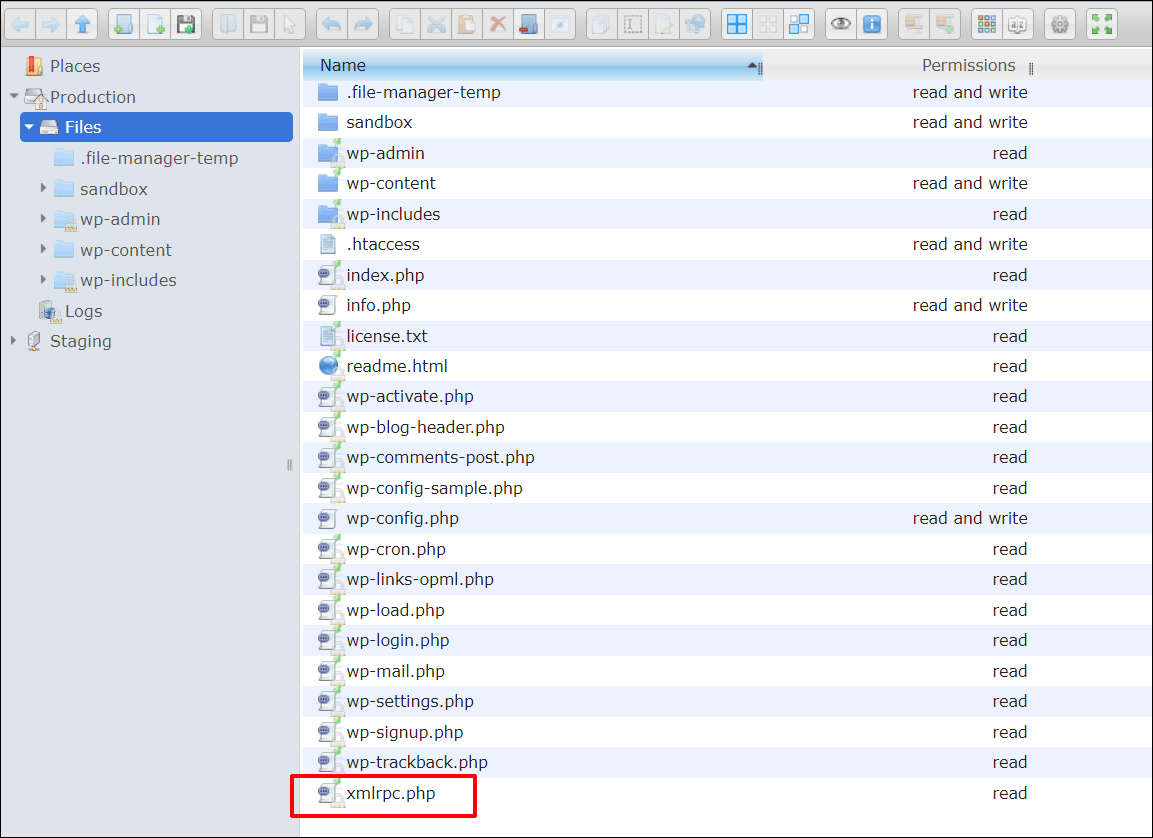Click the empty folder icon

click(529, 25)
